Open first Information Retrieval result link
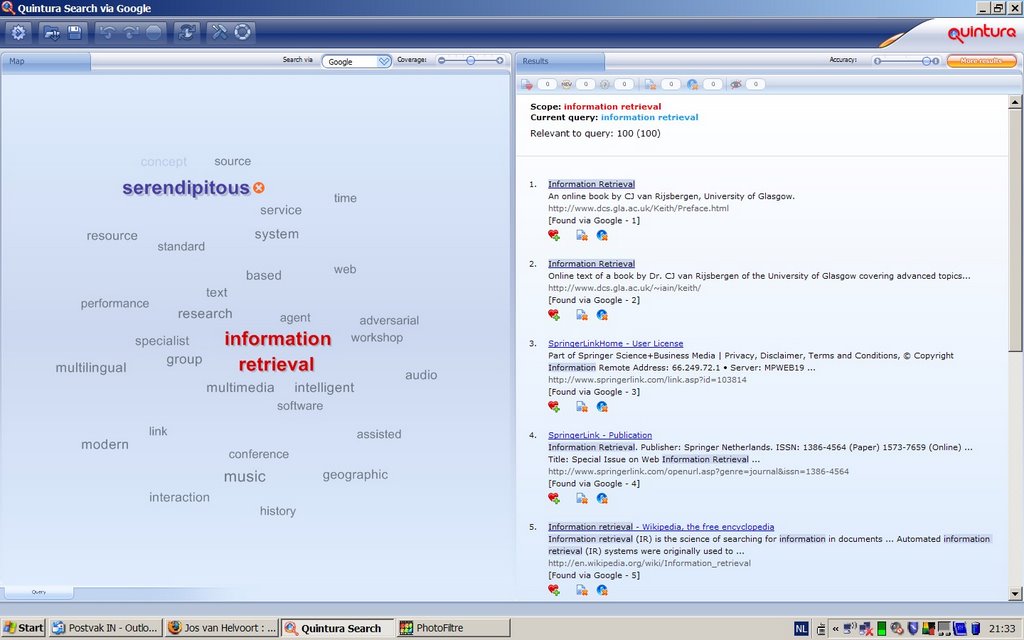1024x640 pixels. point(591,184)
